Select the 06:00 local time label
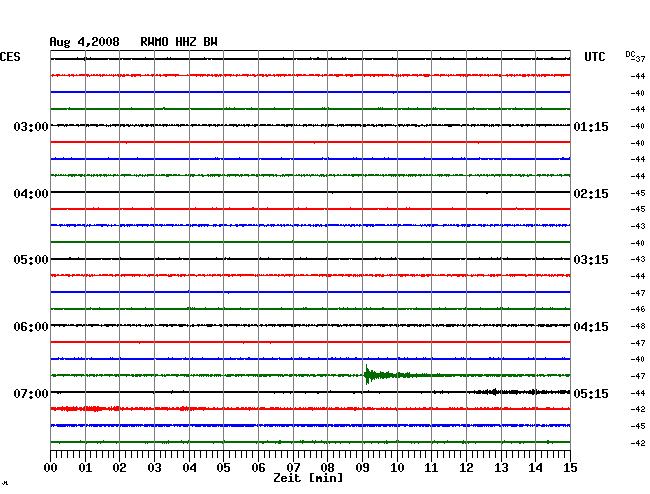 click(31, 327)
